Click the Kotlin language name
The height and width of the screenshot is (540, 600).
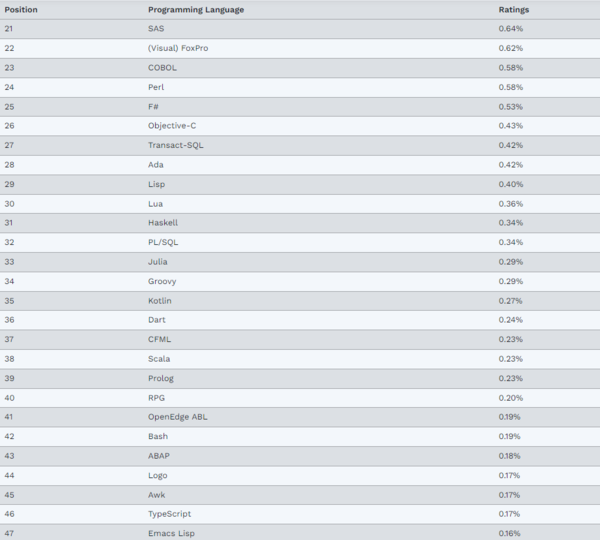click(x=160, y=300)
